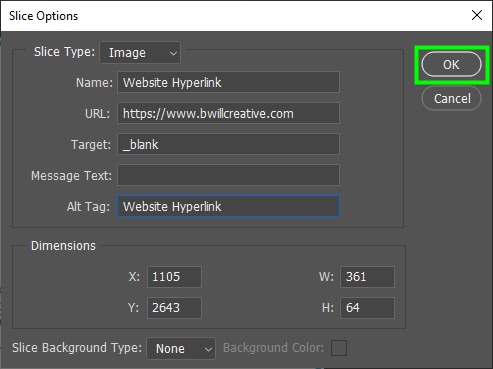Image resolution: width=493 pixels, height=369 pixels.
Task: Confirm the dialog with the OK button
Action: point(451,64)
